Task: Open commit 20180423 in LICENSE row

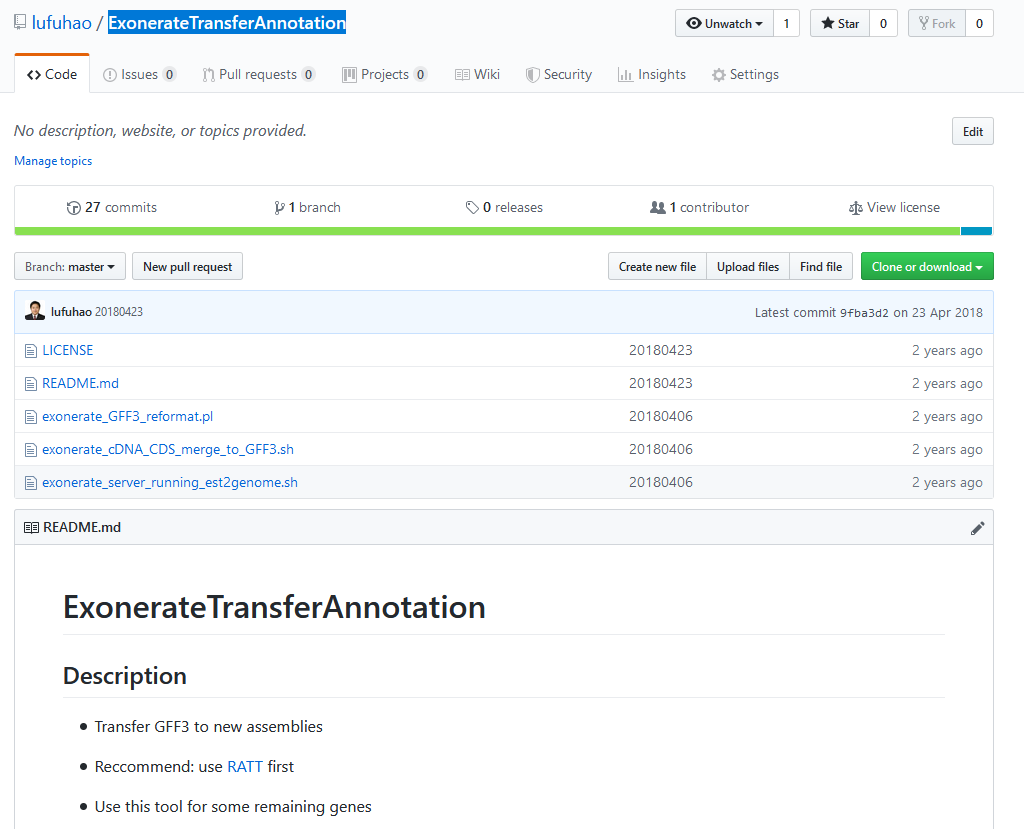Action: point(660,350)
